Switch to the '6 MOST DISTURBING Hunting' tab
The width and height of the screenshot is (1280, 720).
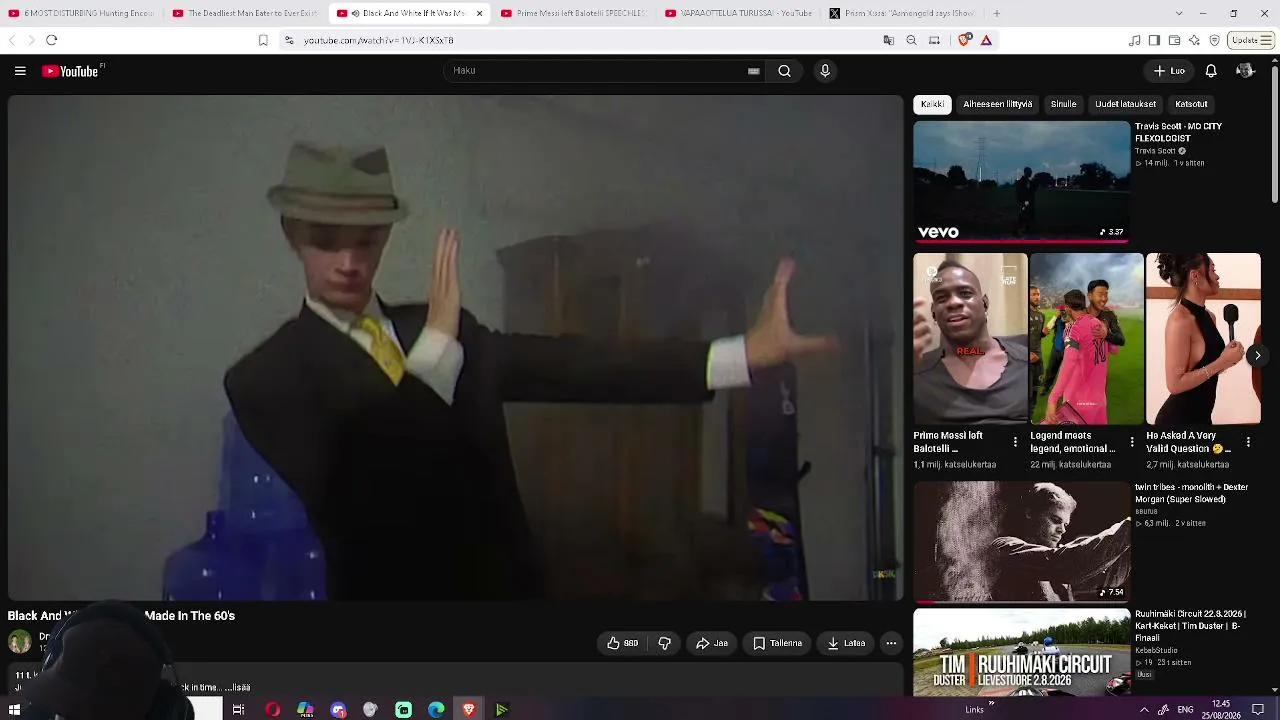(82, 13)
